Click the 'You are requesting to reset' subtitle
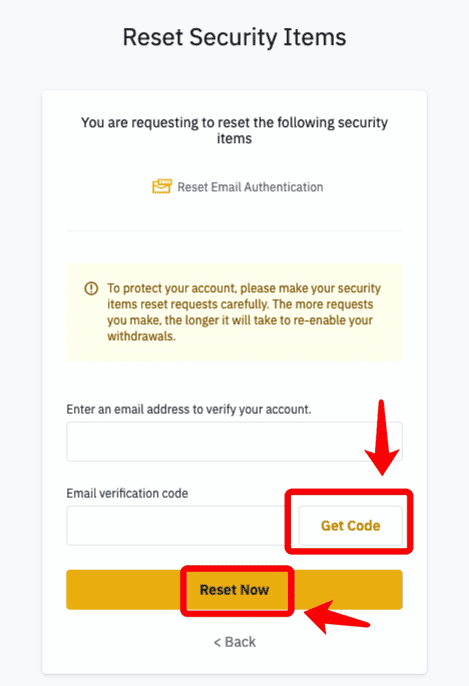Screen dimensions: 469x686 point(234,130)
